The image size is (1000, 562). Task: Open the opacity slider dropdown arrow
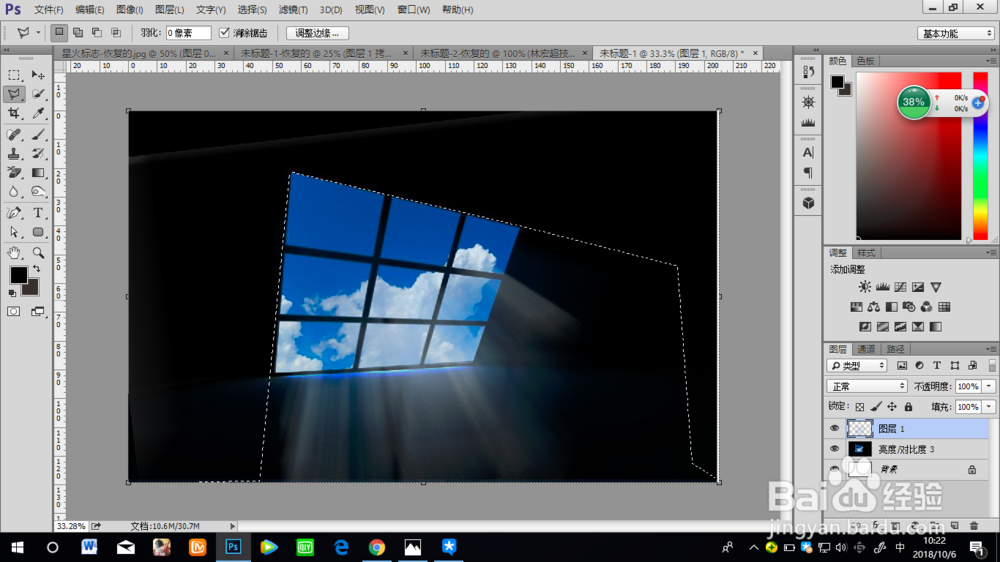coord(989,387)
